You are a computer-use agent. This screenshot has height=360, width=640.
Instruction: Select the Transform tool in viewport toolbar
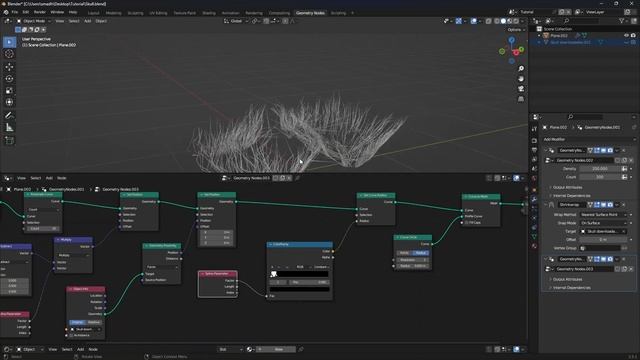[9, 102]
